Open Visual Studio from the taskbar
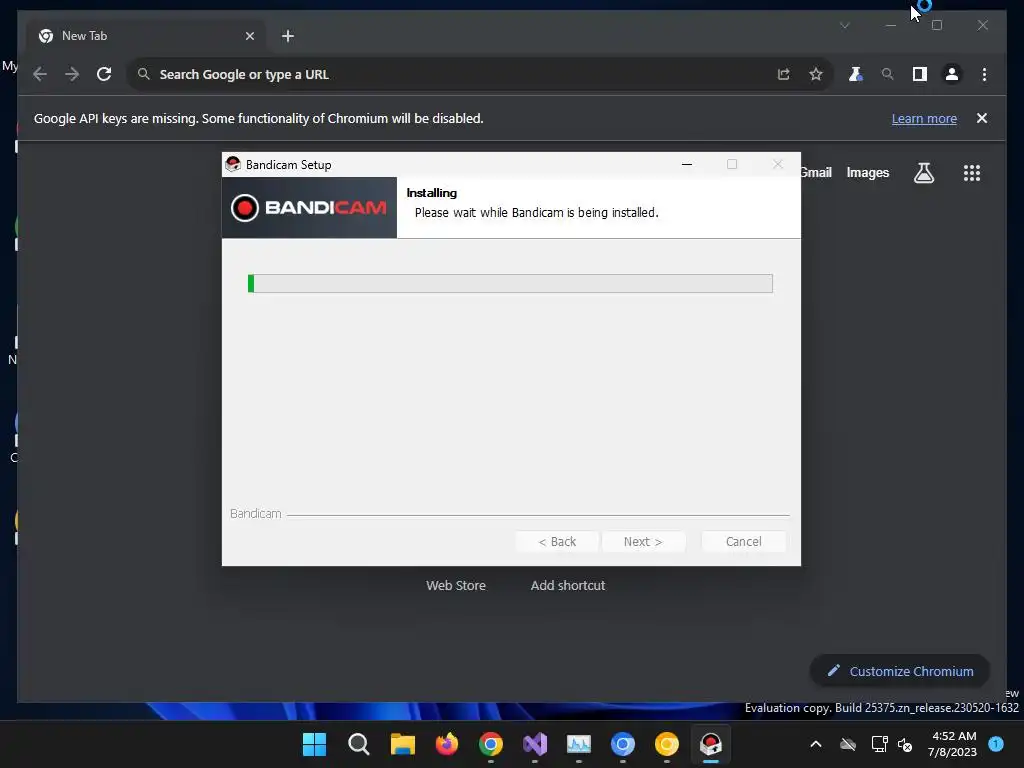 tap(535, 744)
